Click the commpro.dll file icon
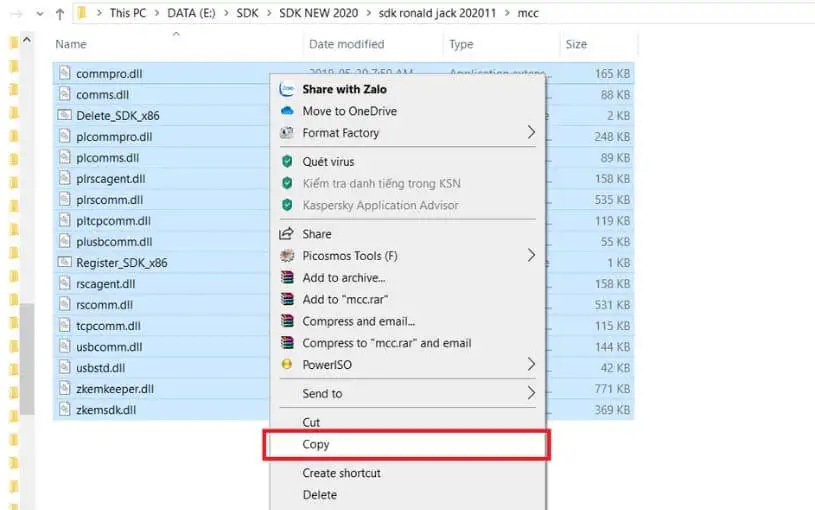This screenshot has height=510, width=815. coord(64,74)
